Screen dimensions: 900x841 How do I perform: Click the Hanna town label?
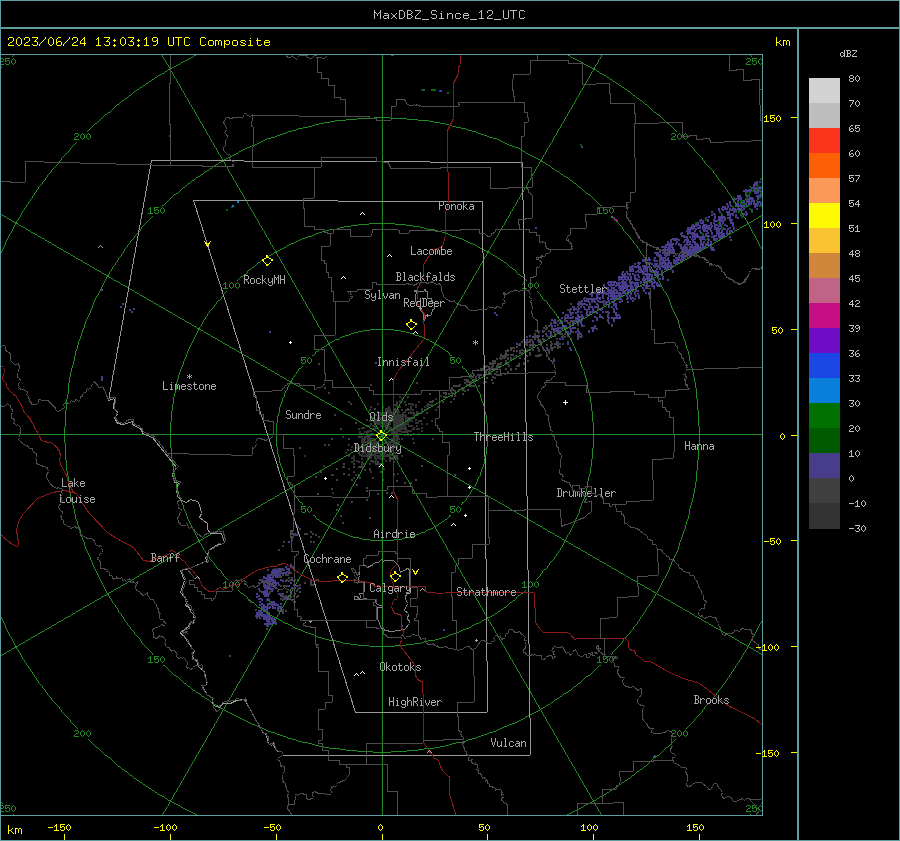699,446
